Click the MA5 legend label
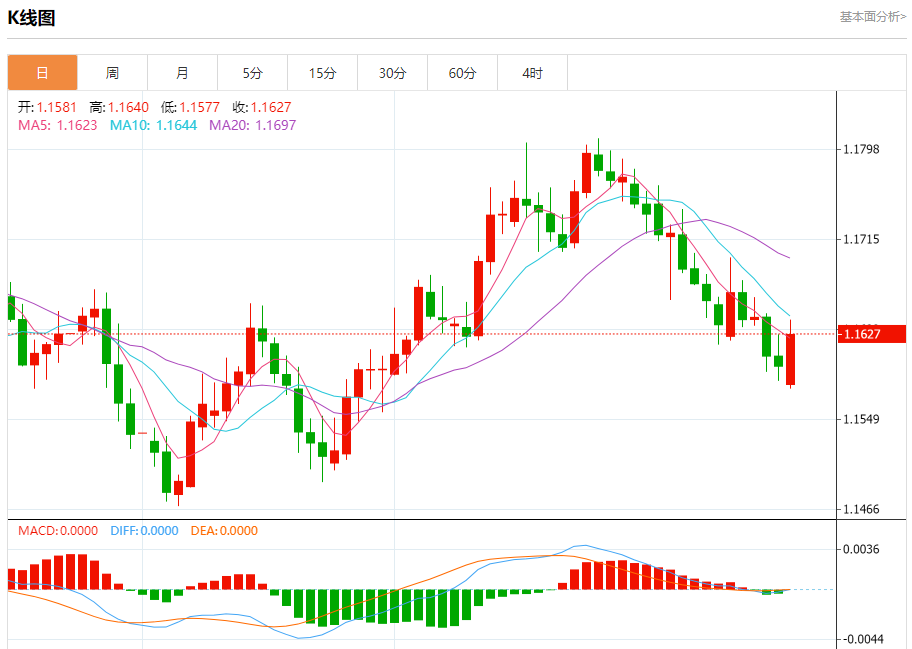The width and height of the screenshot is (912, 649). tap(57, 125)
